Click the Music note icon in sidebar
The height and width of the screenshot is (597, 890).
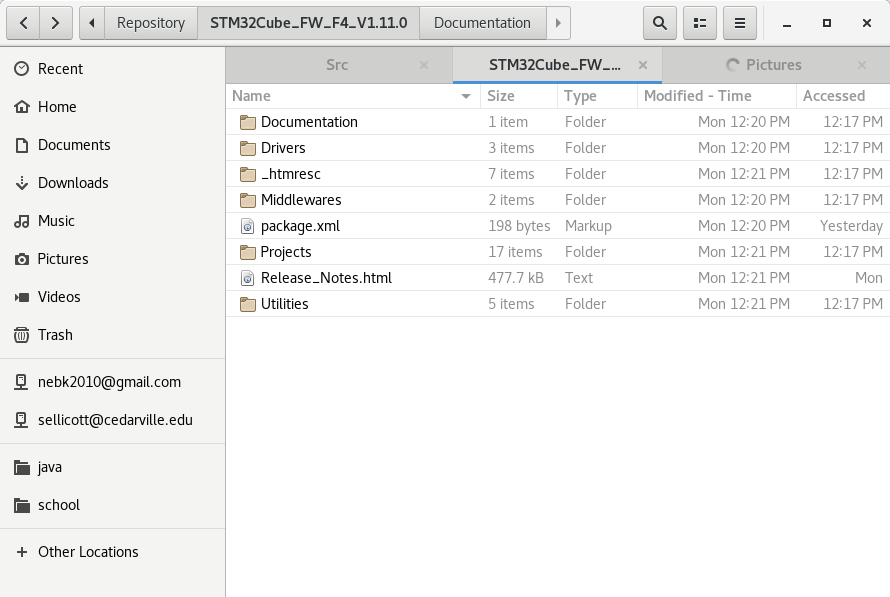(x=22, y=221)
